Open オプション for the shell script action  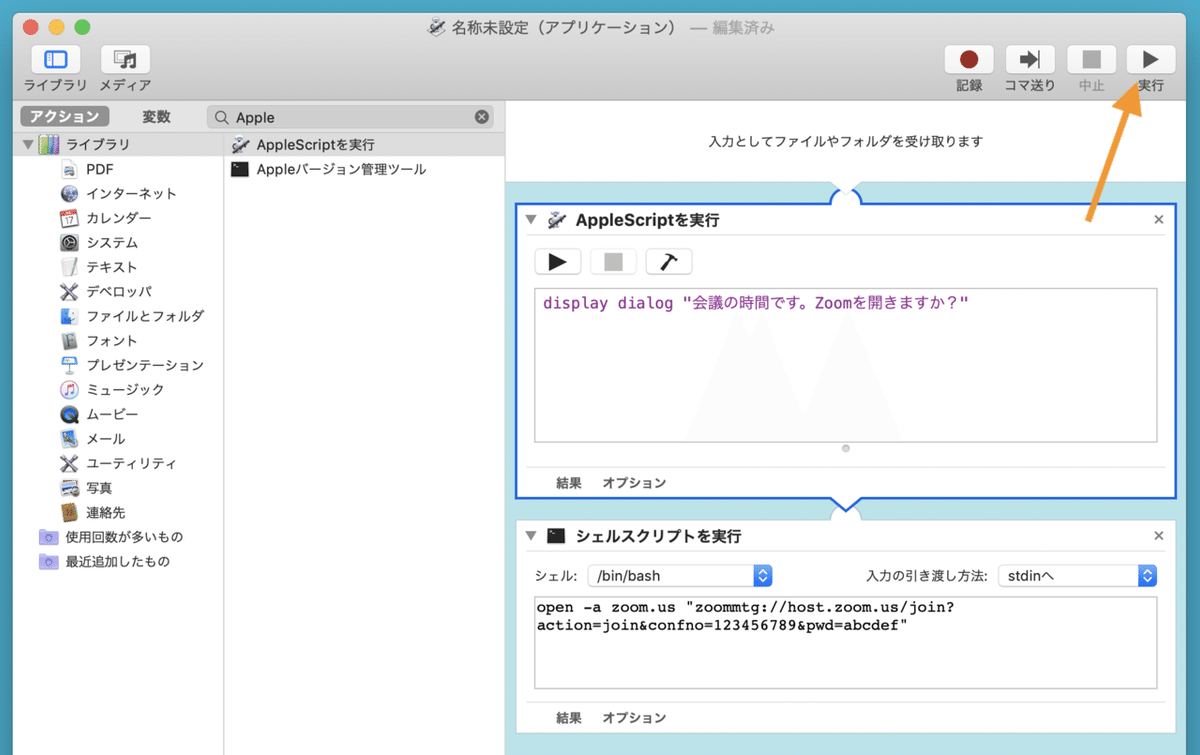(634, 717)
